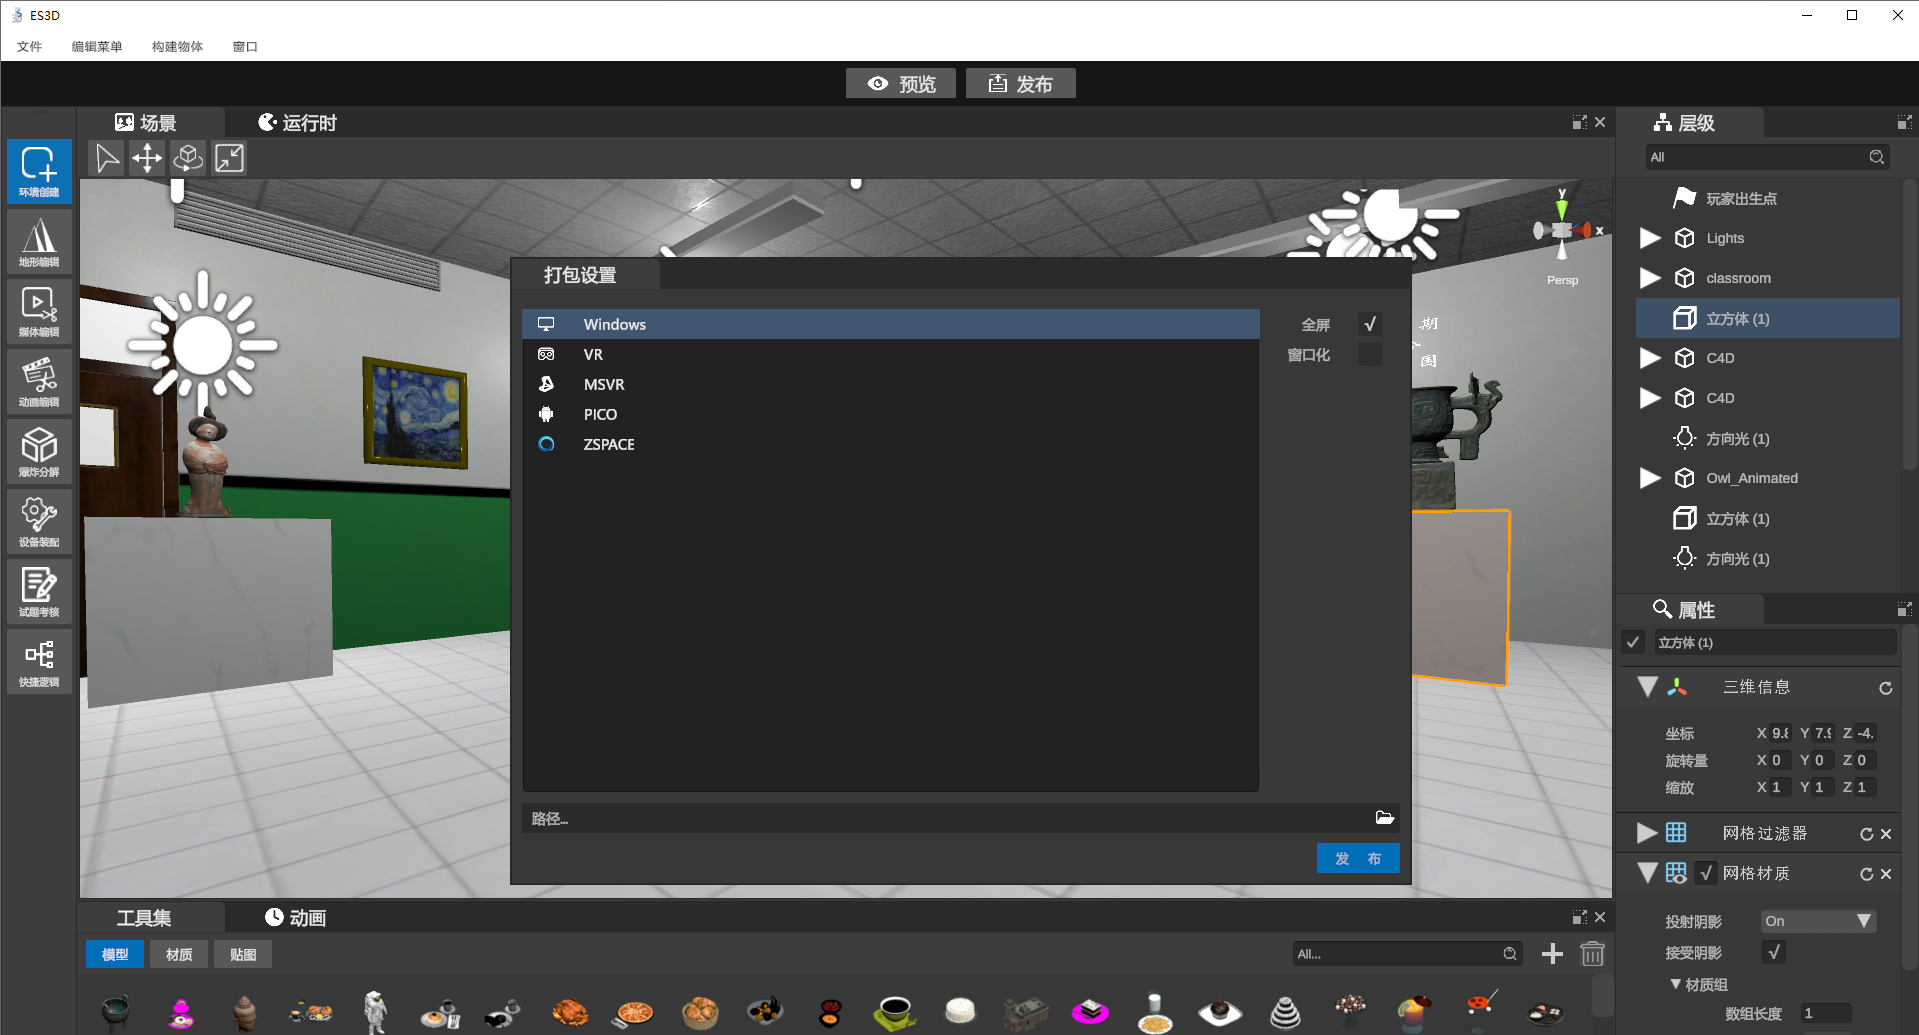The image size is (1919, 1035).
Task: Collapse the 材质组 group
Action: tap(1675, 984)
